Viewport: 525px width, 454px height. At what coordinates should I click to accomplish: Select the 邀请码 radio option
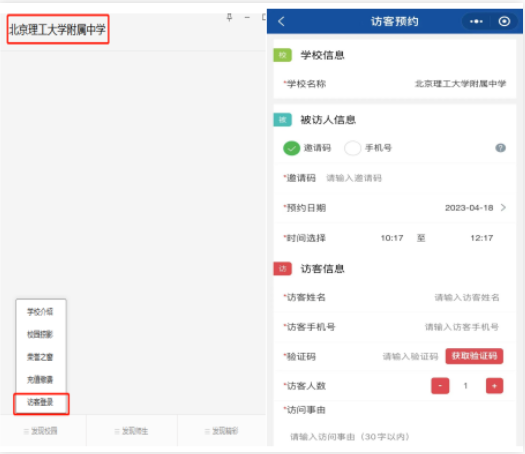[x=291, y=148]
